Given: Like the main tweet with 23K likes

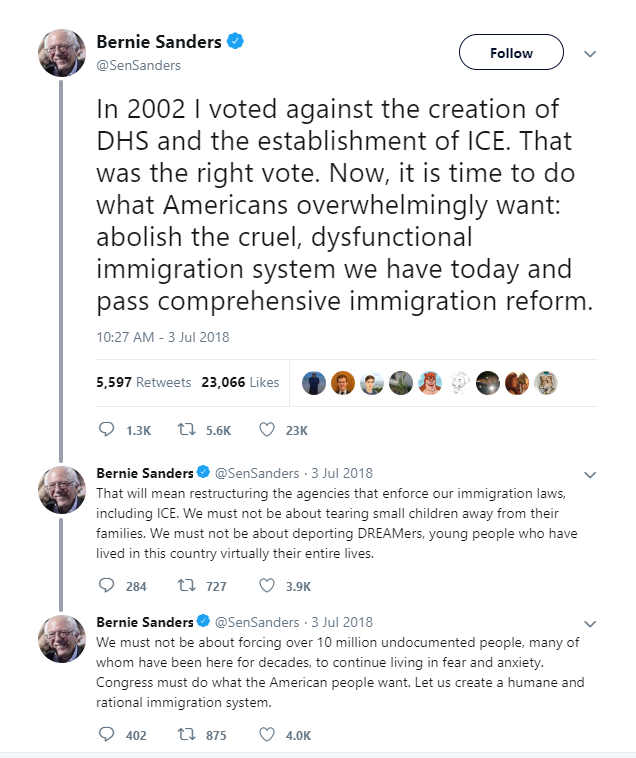Looking at the screenshot, I should tap(267, 429).
